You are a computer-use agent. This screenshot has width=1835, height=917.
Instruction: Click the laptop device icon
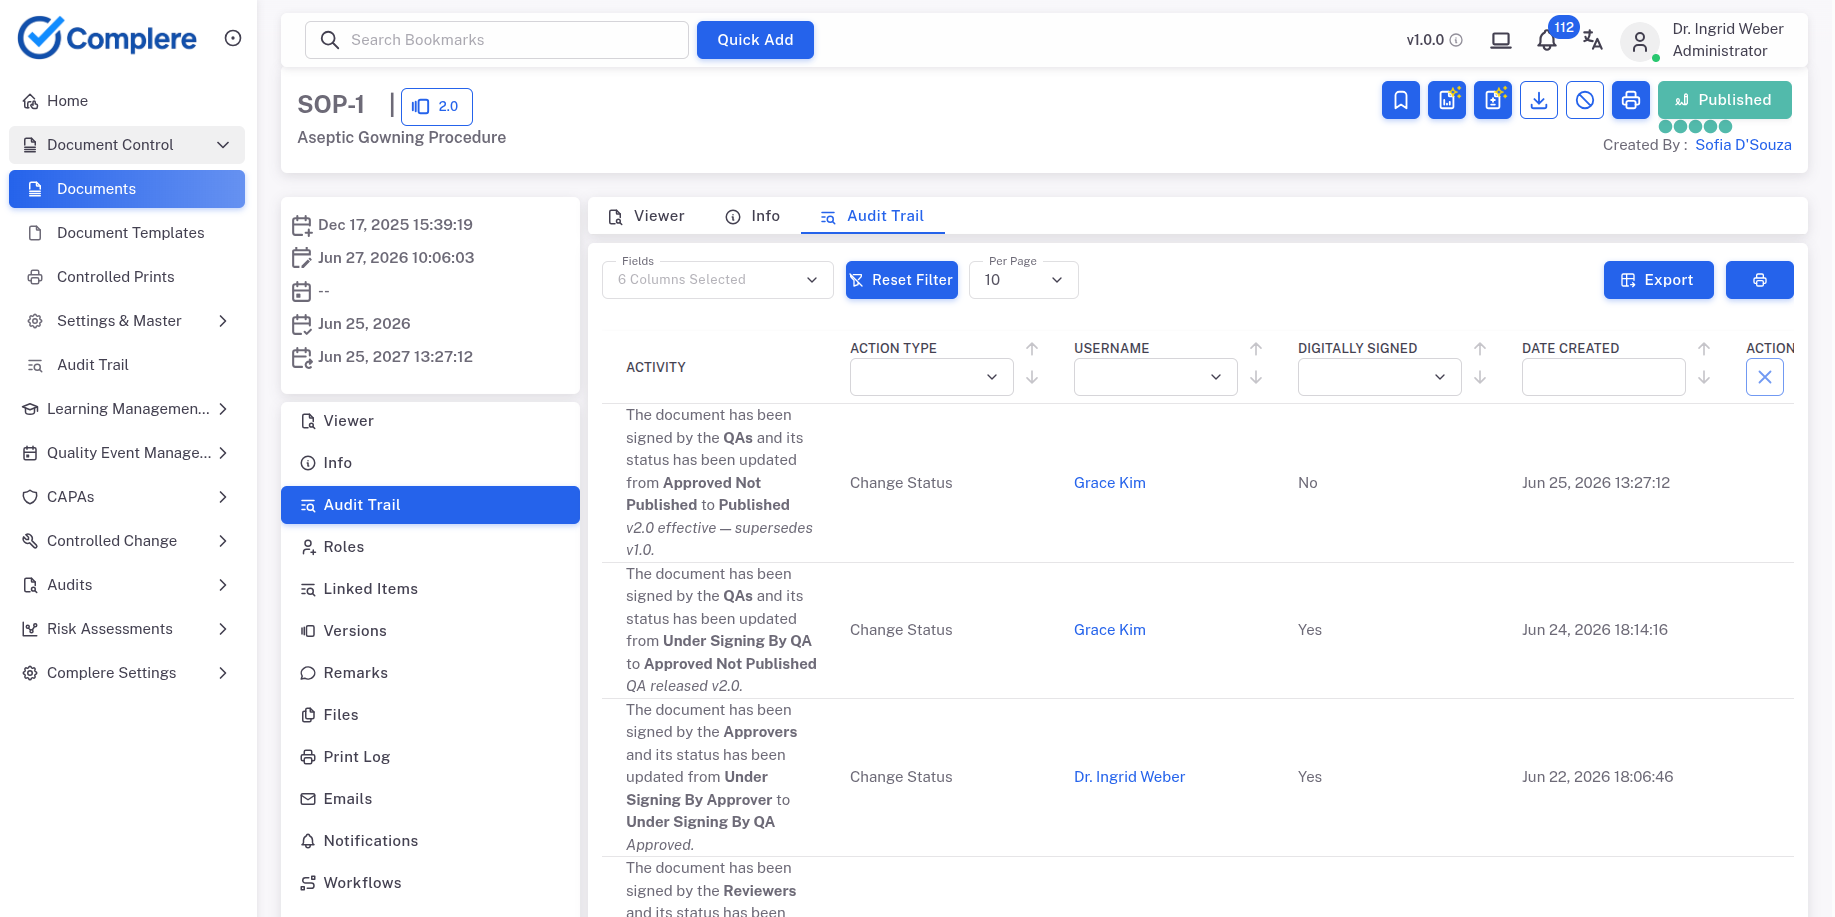pyautogui.click(x=1500, y=40)
